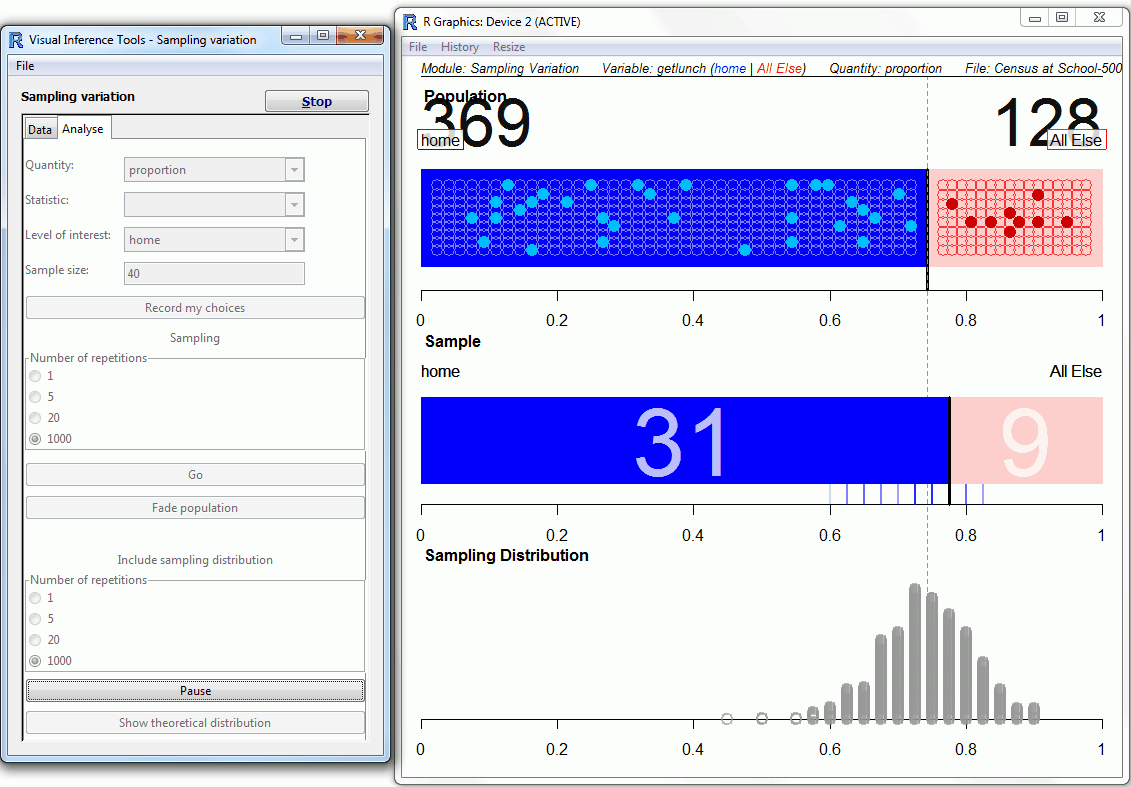Click the R logo in R Graphics title bar
The image size is (1131, 787).
409,21
